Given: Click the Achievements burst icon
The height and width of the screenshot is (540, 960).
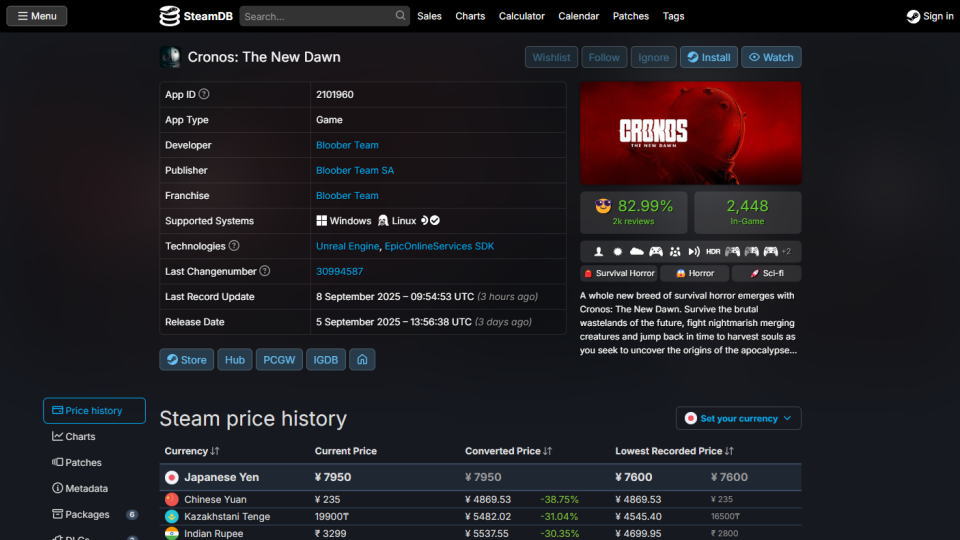Looking at the screenshot, I should point(617,251).
